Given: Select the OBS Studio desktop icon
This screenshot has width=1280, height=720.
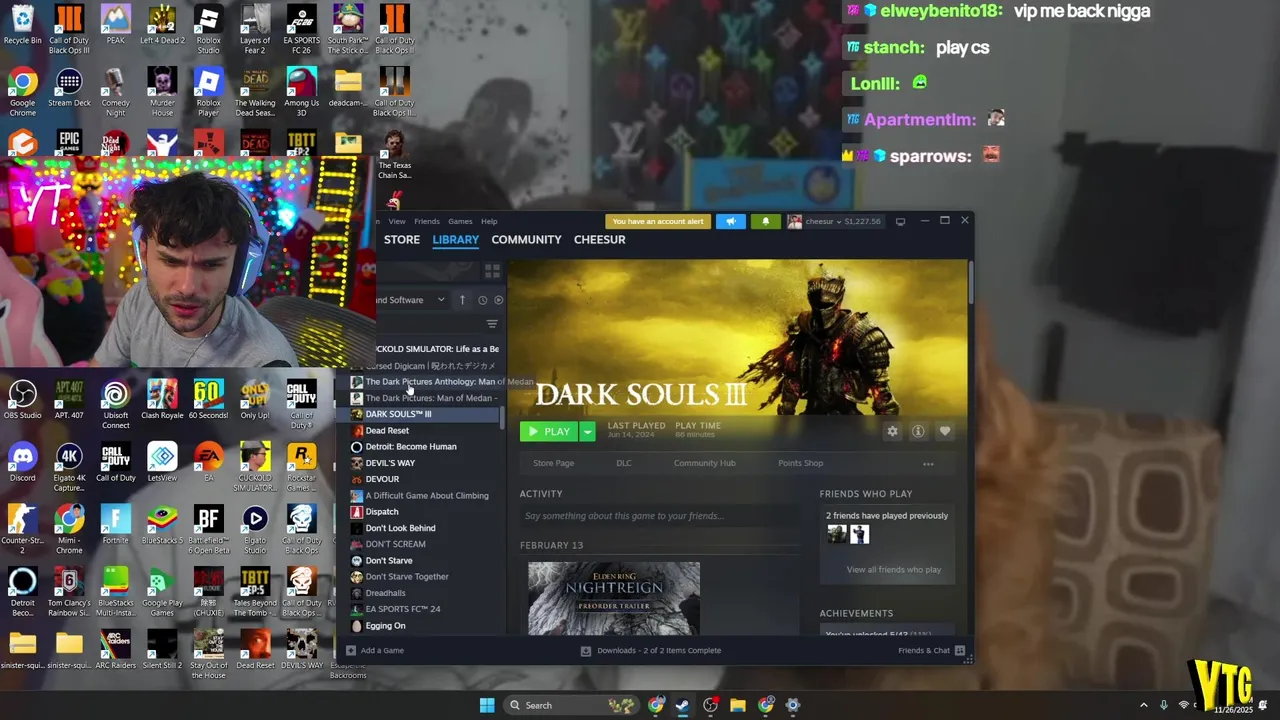Looking at the screenshot, I should (22, 399).
